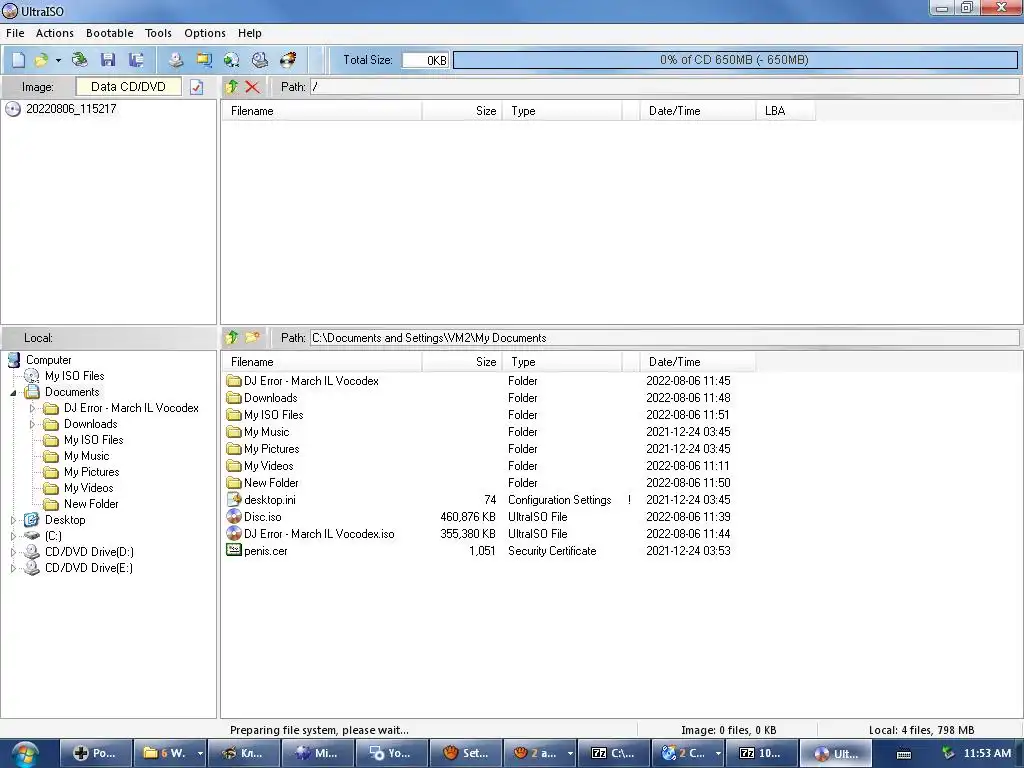The width and height of the screenshot is (1024, 768).
Task: Click the Burn CD/DVD image icon
Action: 288,60
